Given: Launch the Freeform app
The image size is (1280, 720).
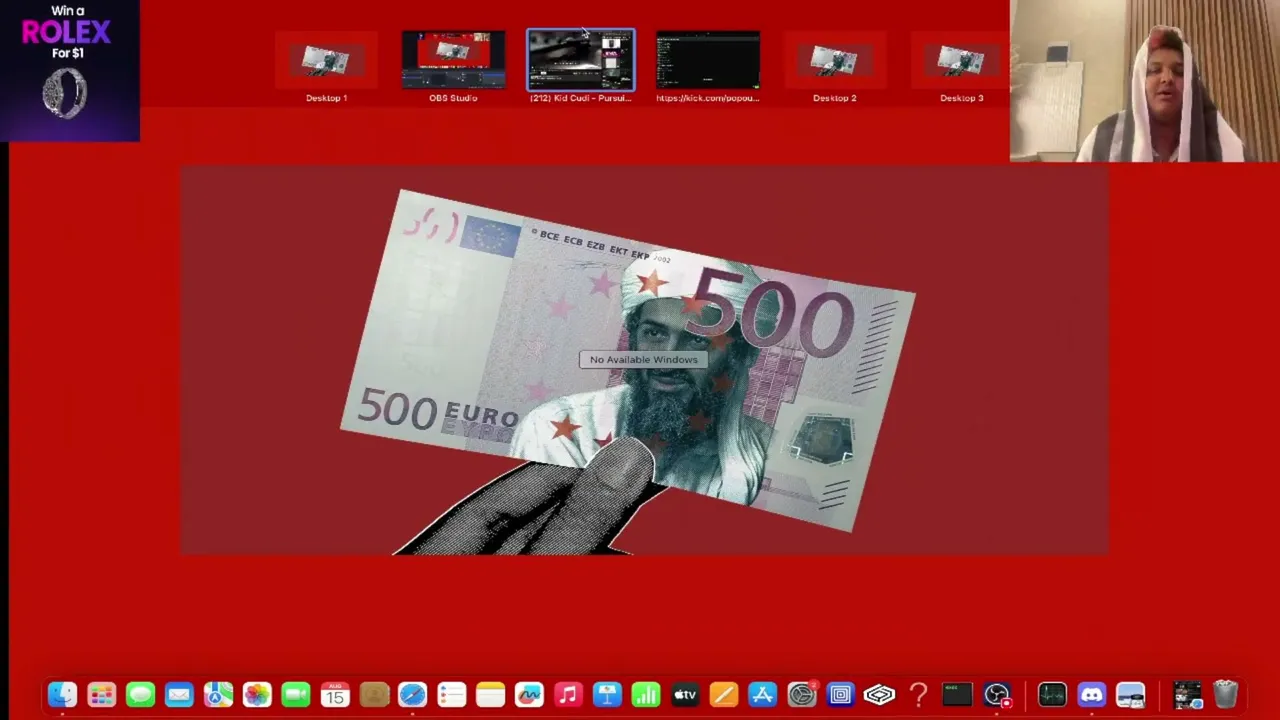Looking at the screenshot, I should point(529,694).
